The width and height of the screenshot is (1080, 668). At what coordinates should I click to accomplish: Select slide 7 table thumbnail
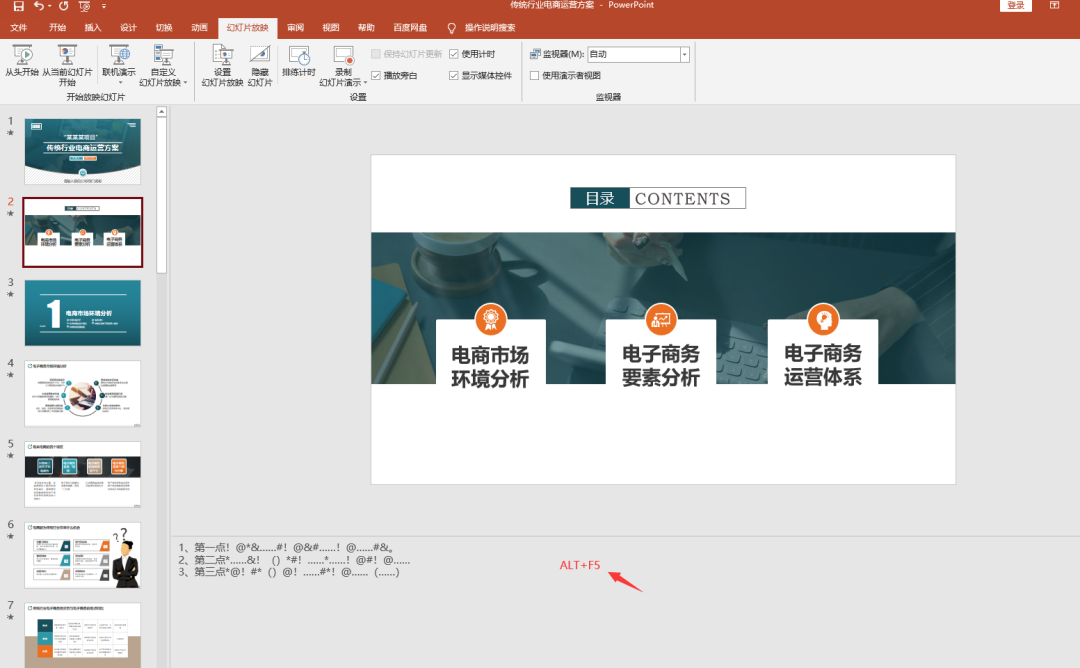[83, 635]
